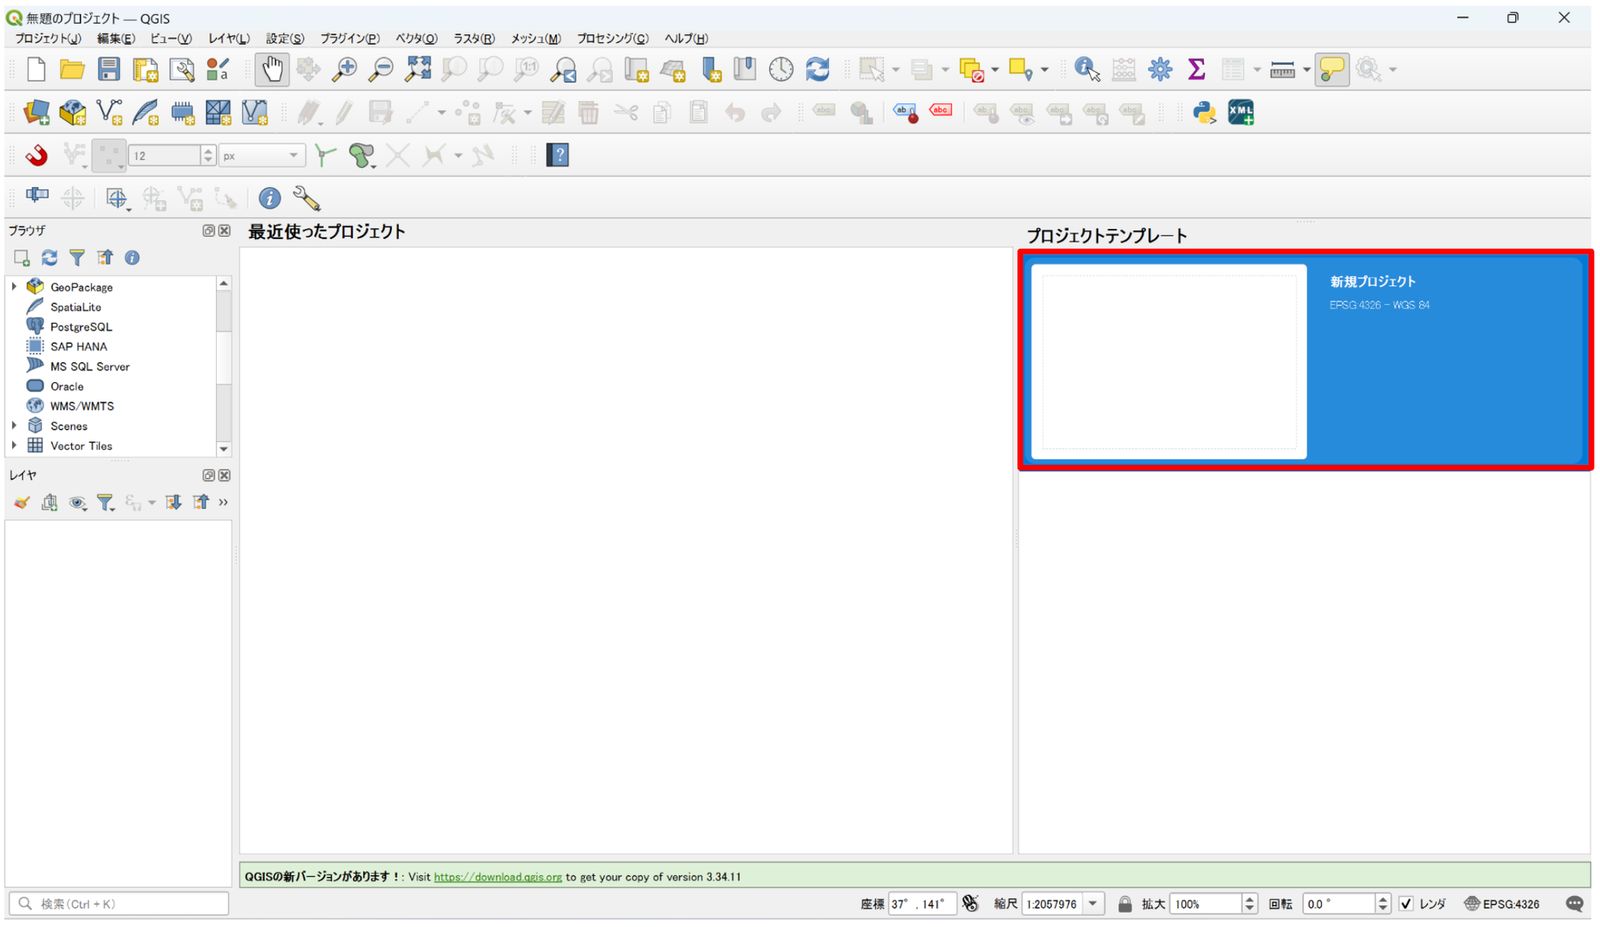Select WMS/WMTS in the browser tree
This screenshot has width=1600, height=927.
(82, 406)
